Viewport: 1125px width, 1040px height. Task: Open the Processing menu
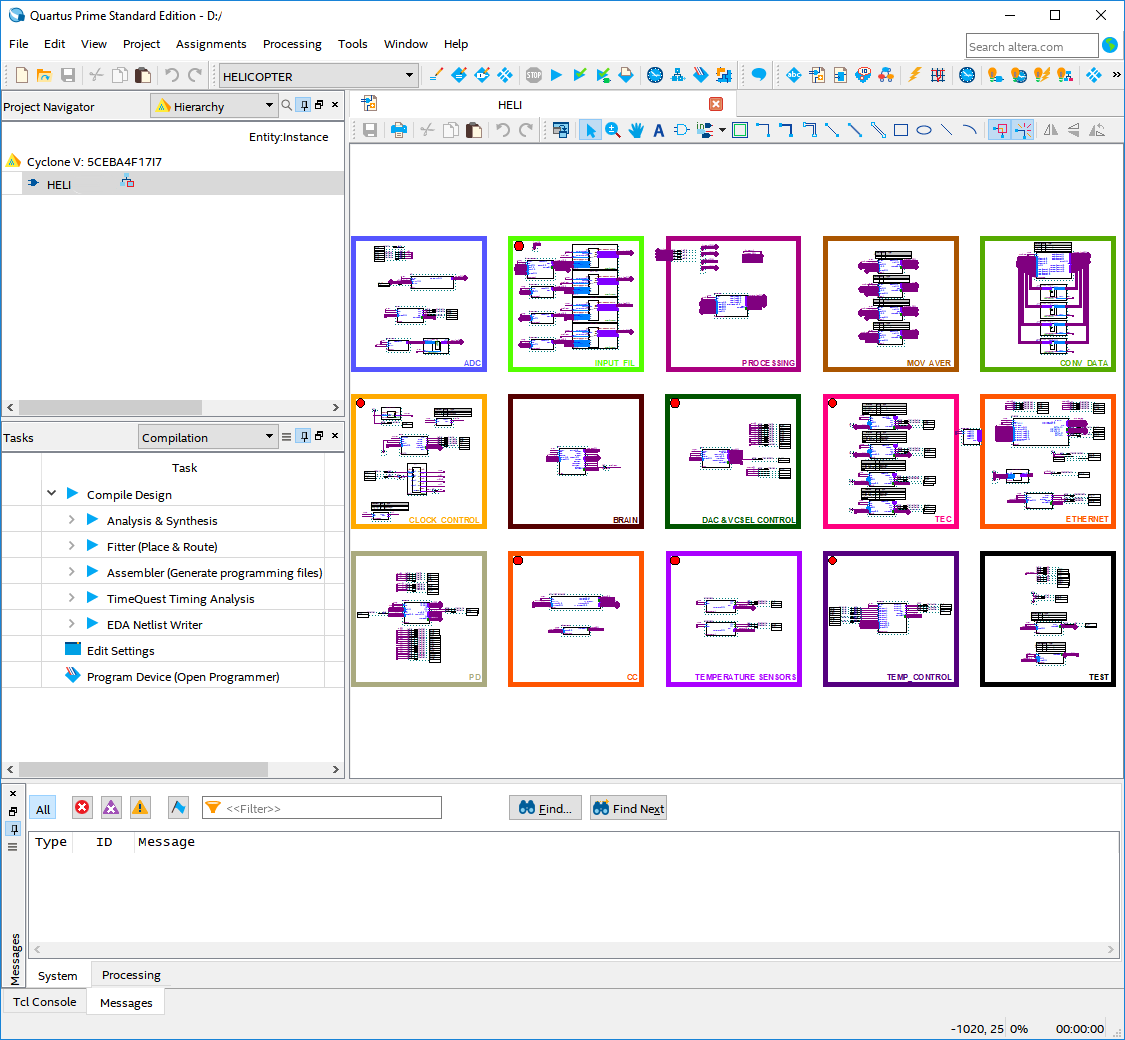(292, 44)
